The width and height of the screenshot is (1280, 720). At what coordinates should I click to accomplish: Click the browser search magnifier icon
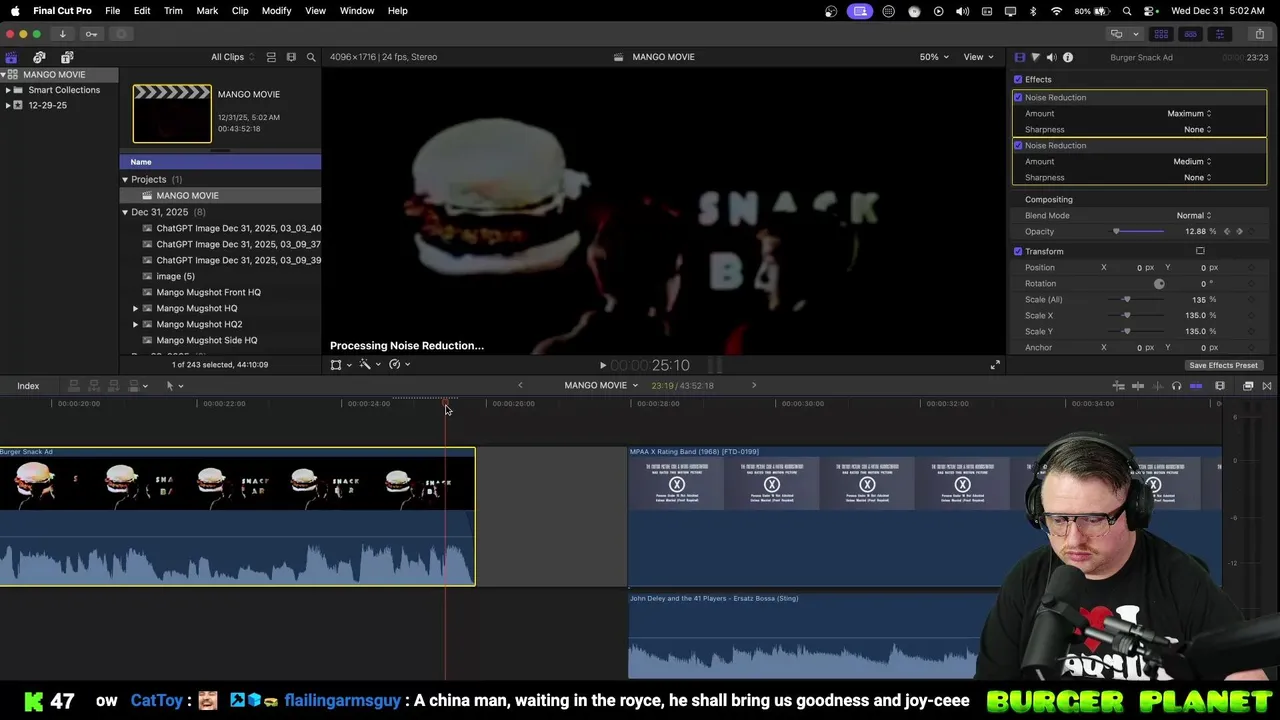click(311, 57)
